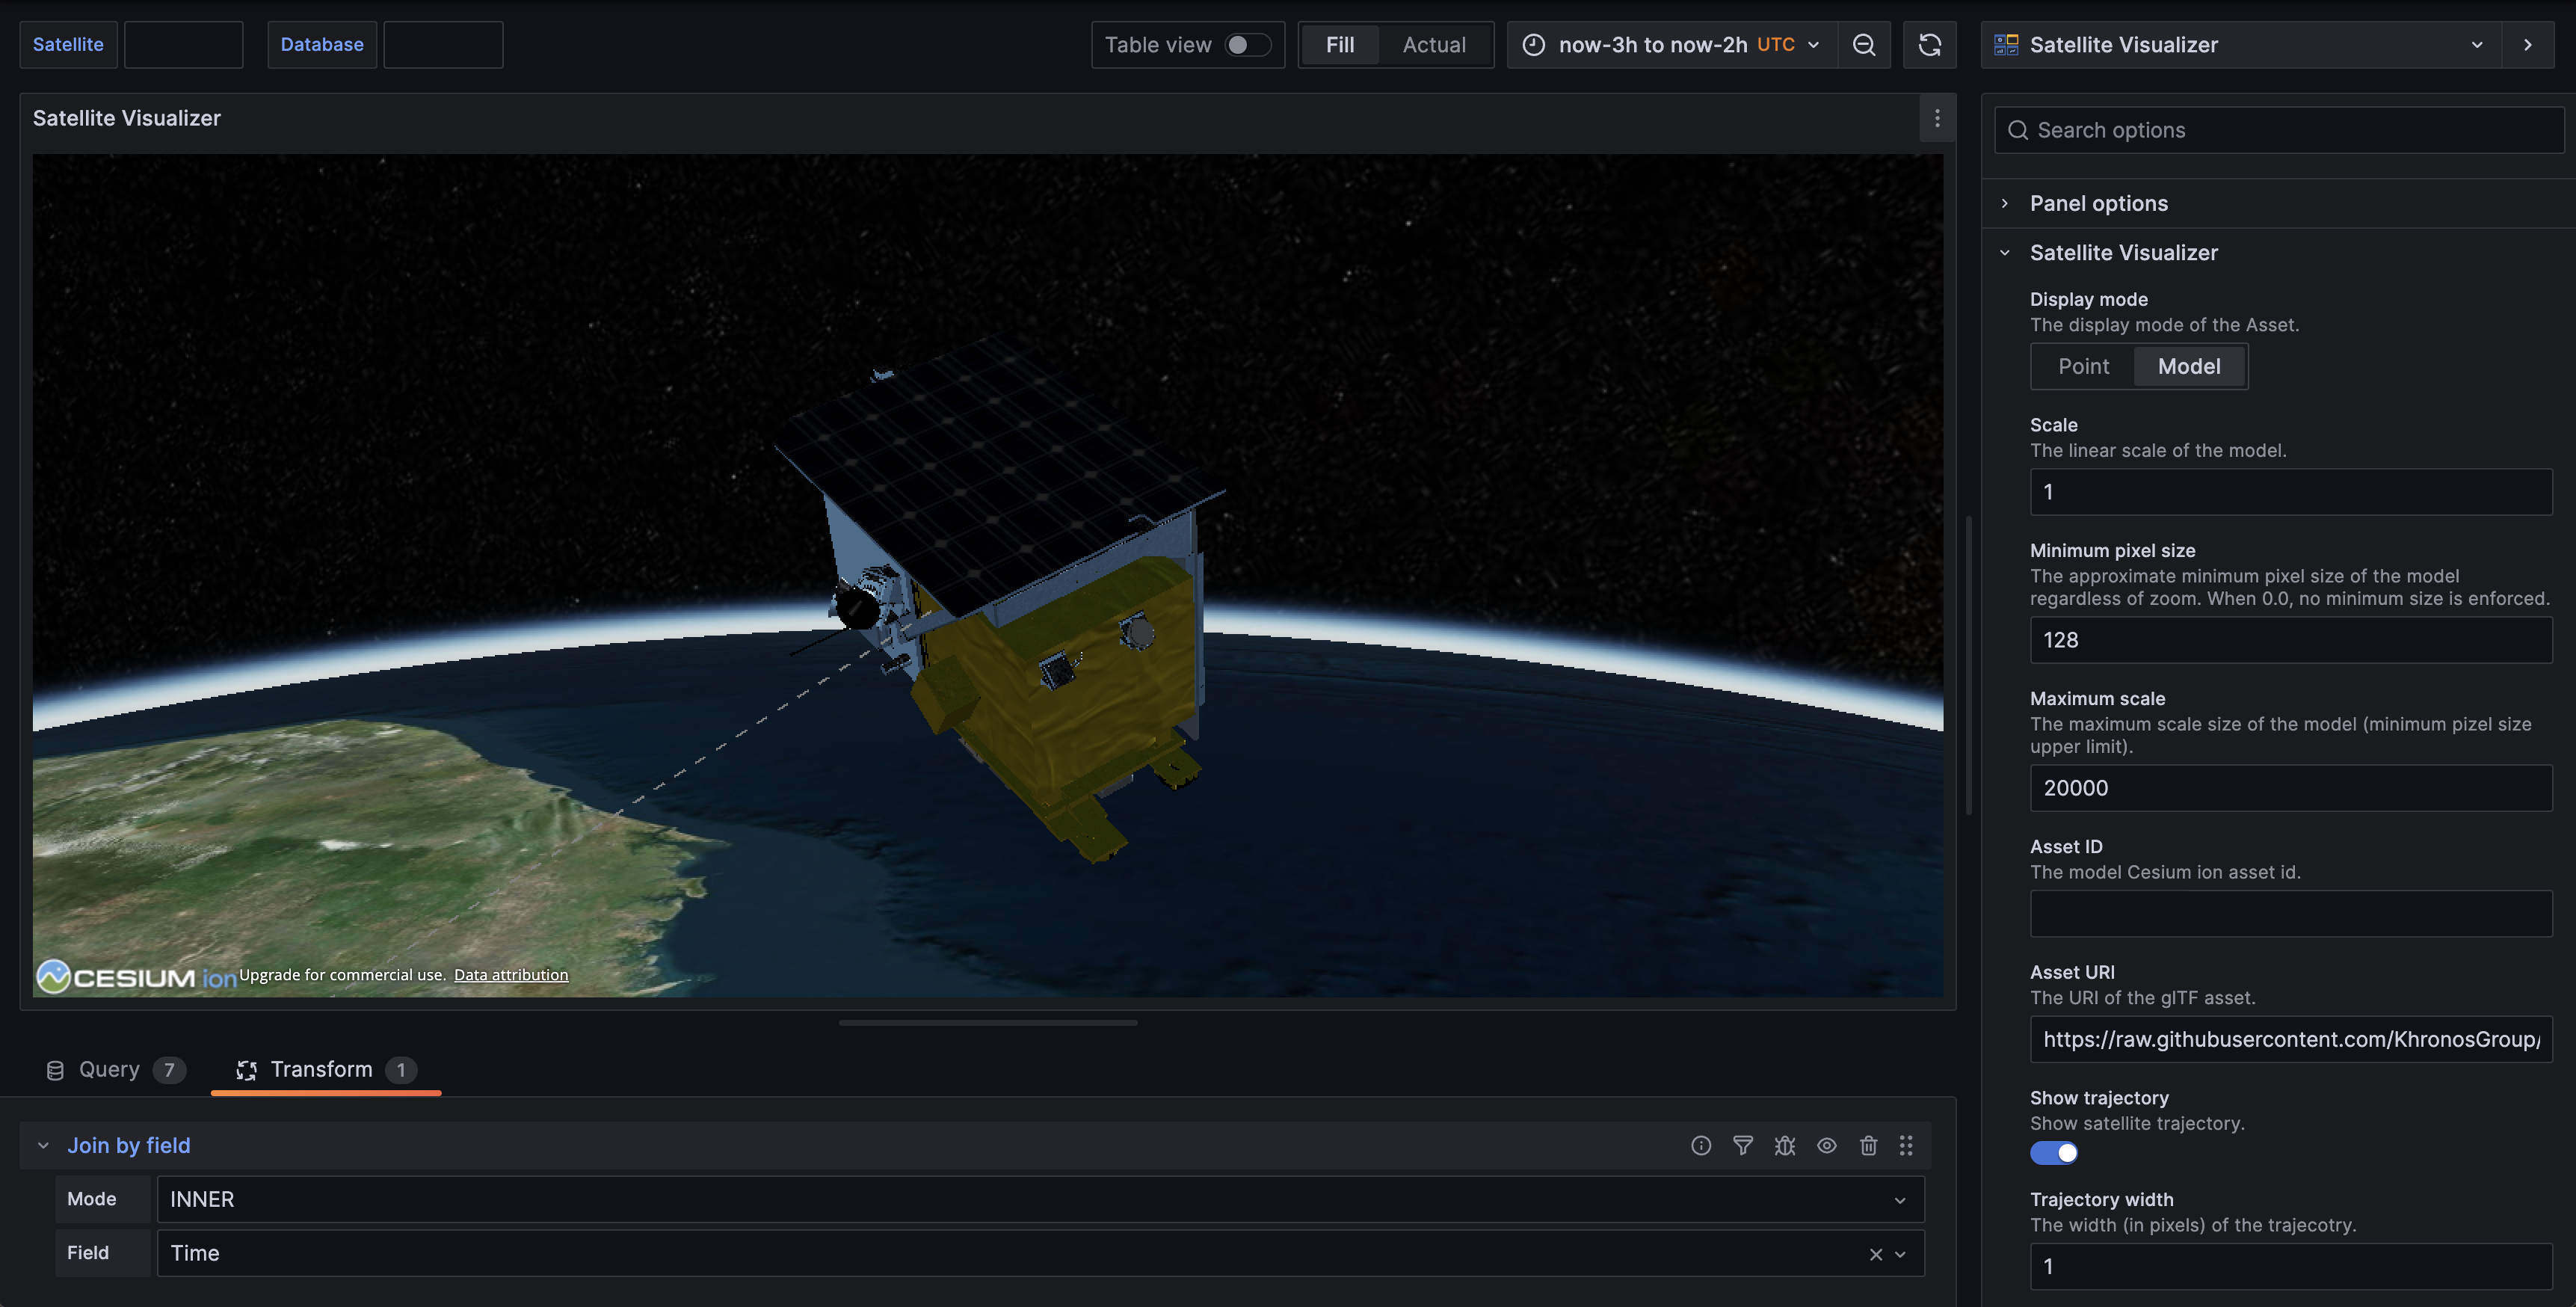Open debug view for Join by field
2576x1307 pixels.
pos(1784,1145)
